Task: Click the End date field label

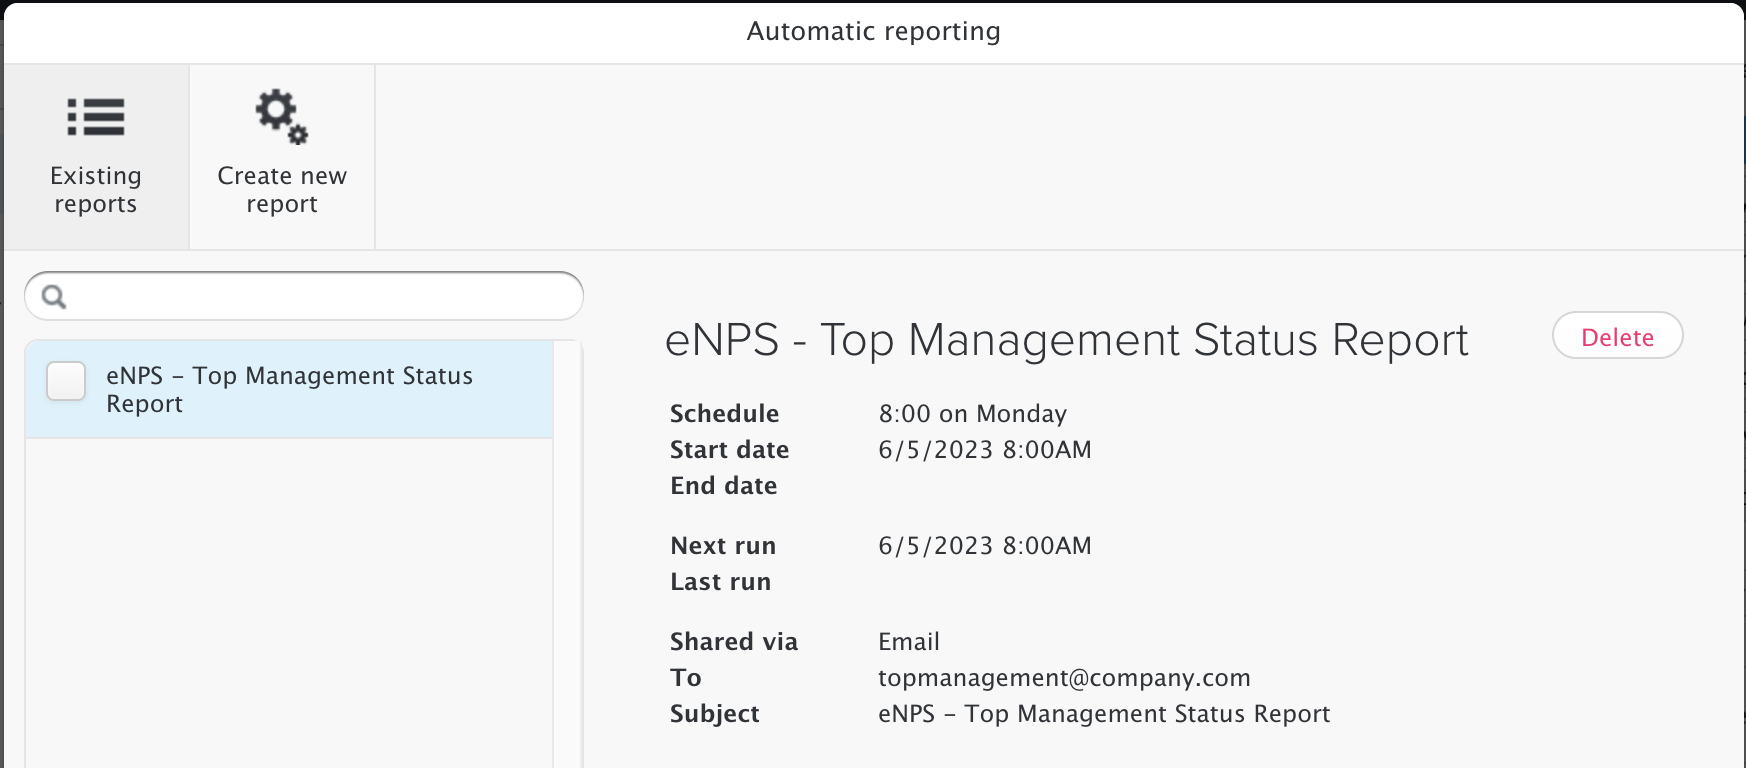Action: pyautogui.click(x=723, y=486)
